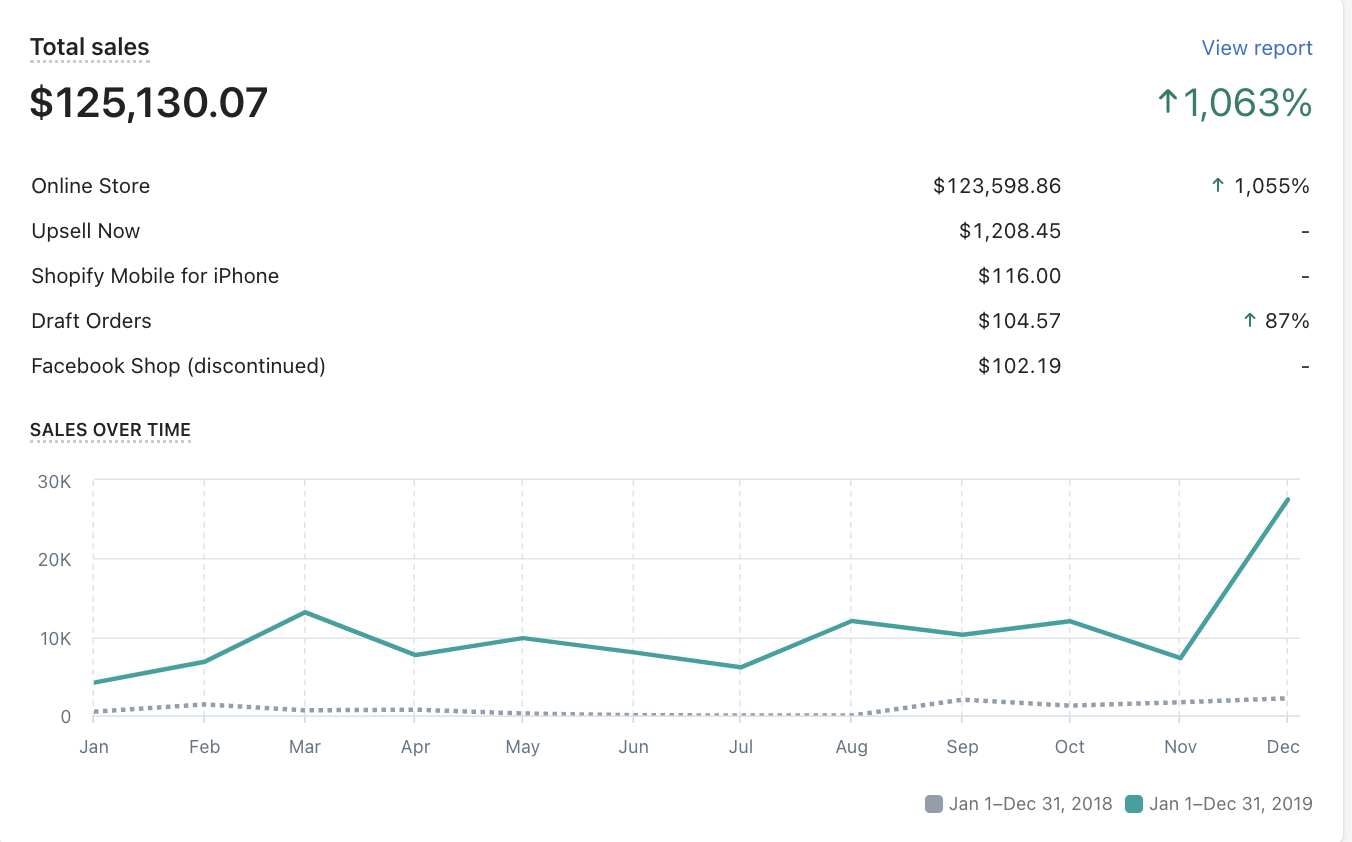This screenshot has height=842, width=1352.
Task: Click the up arrow next to 87%
Action: tap(1249, 321)
